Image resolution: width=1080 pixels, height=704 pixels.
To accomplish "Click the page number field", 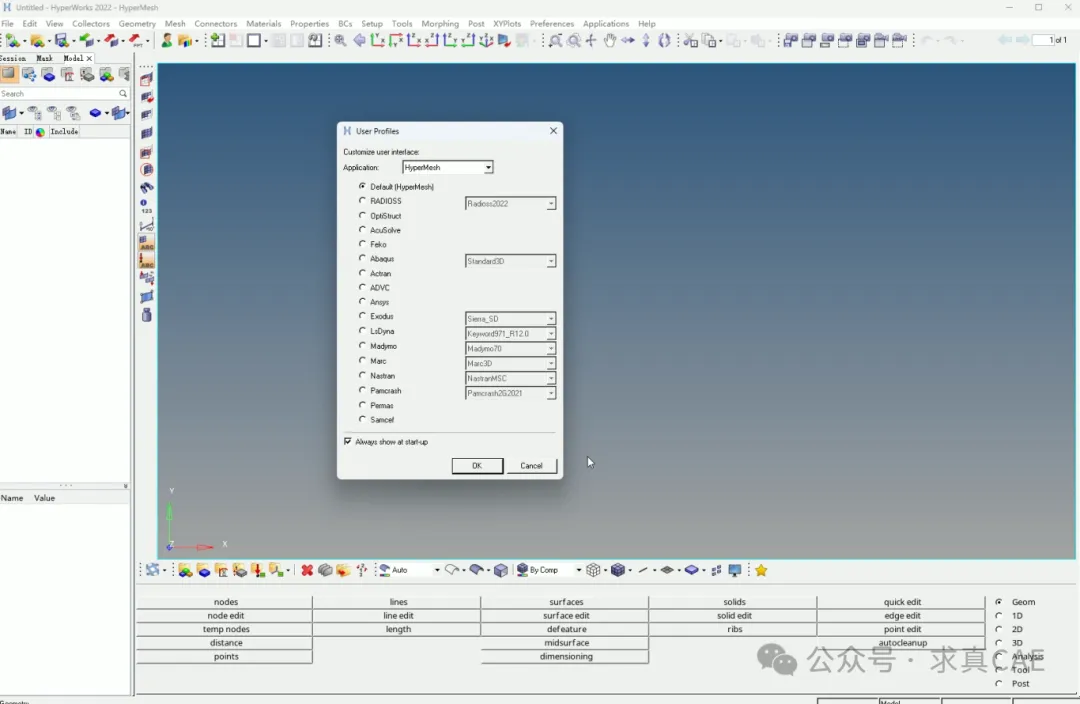I will [1043, 40].
